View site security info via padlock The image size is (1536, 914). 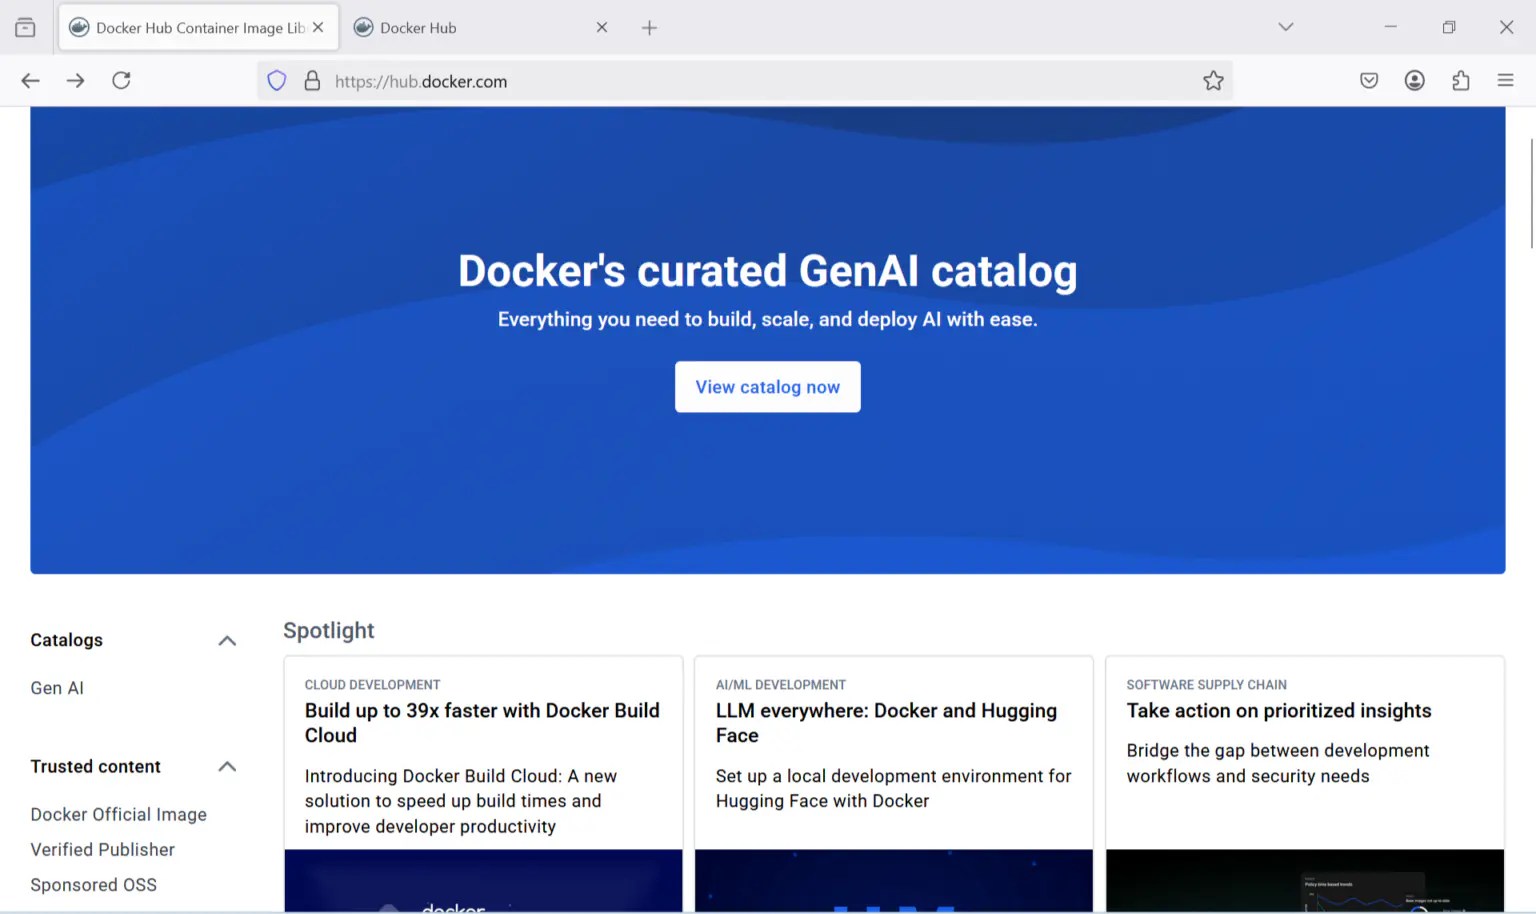click(312, 81)
